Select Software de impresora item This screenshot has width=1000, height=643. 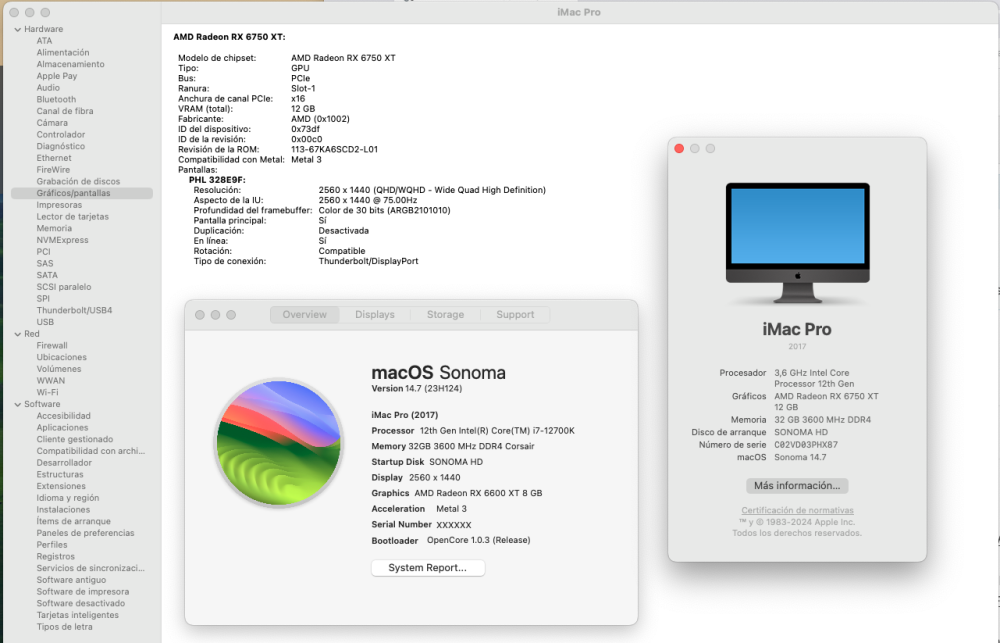82,592
